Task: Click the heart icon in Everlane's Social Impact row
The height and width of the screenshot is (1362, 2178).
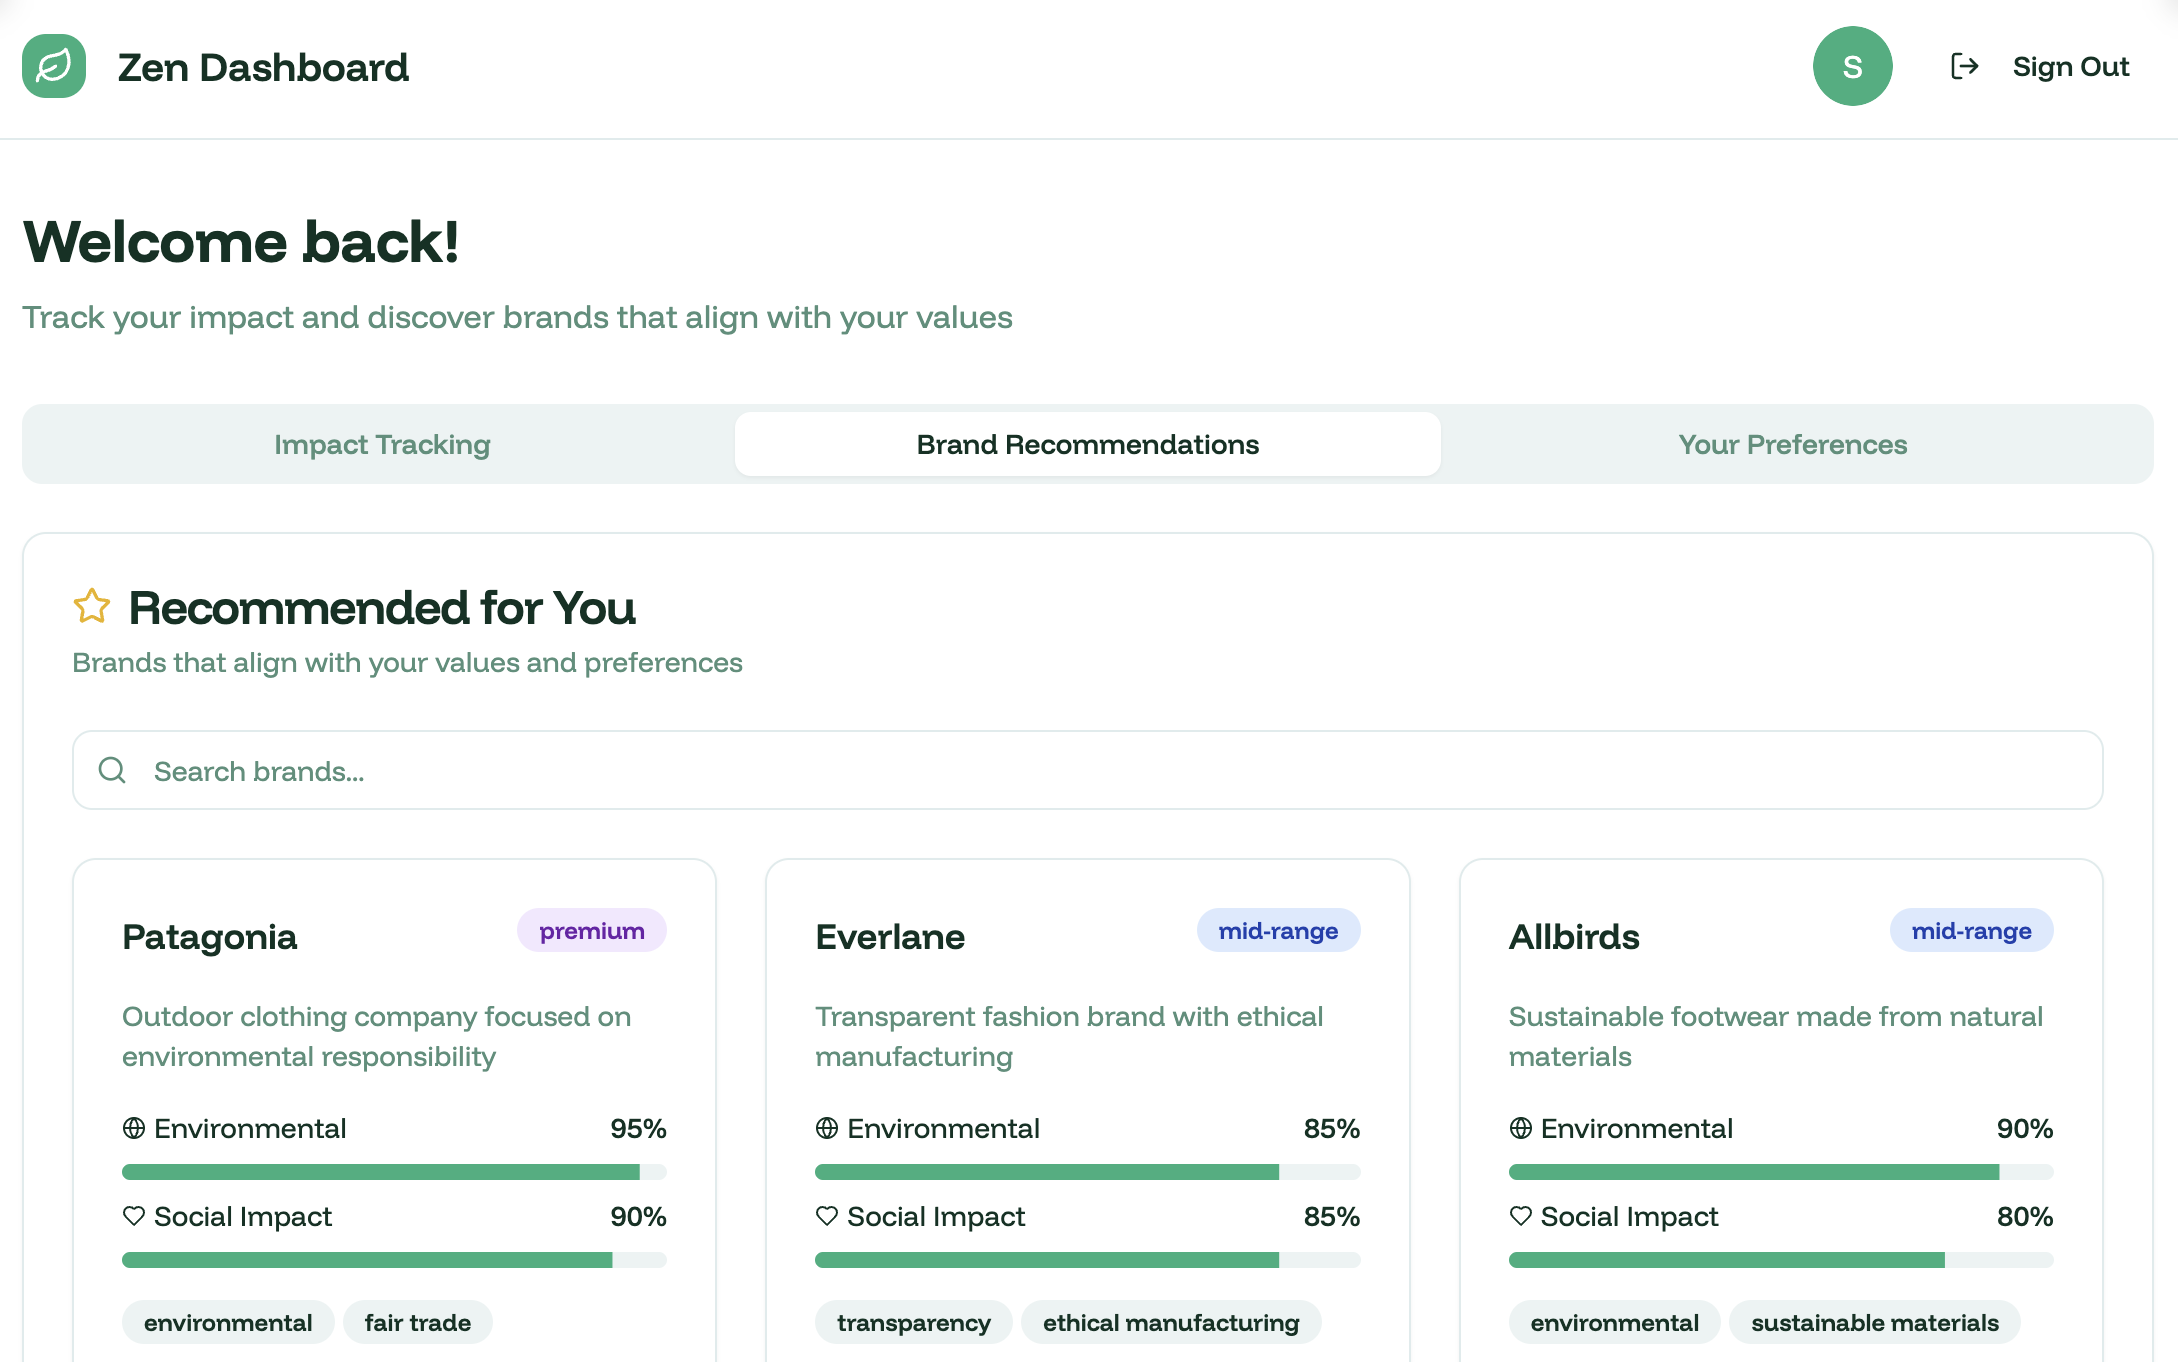Action: [x=827, y=1216]
